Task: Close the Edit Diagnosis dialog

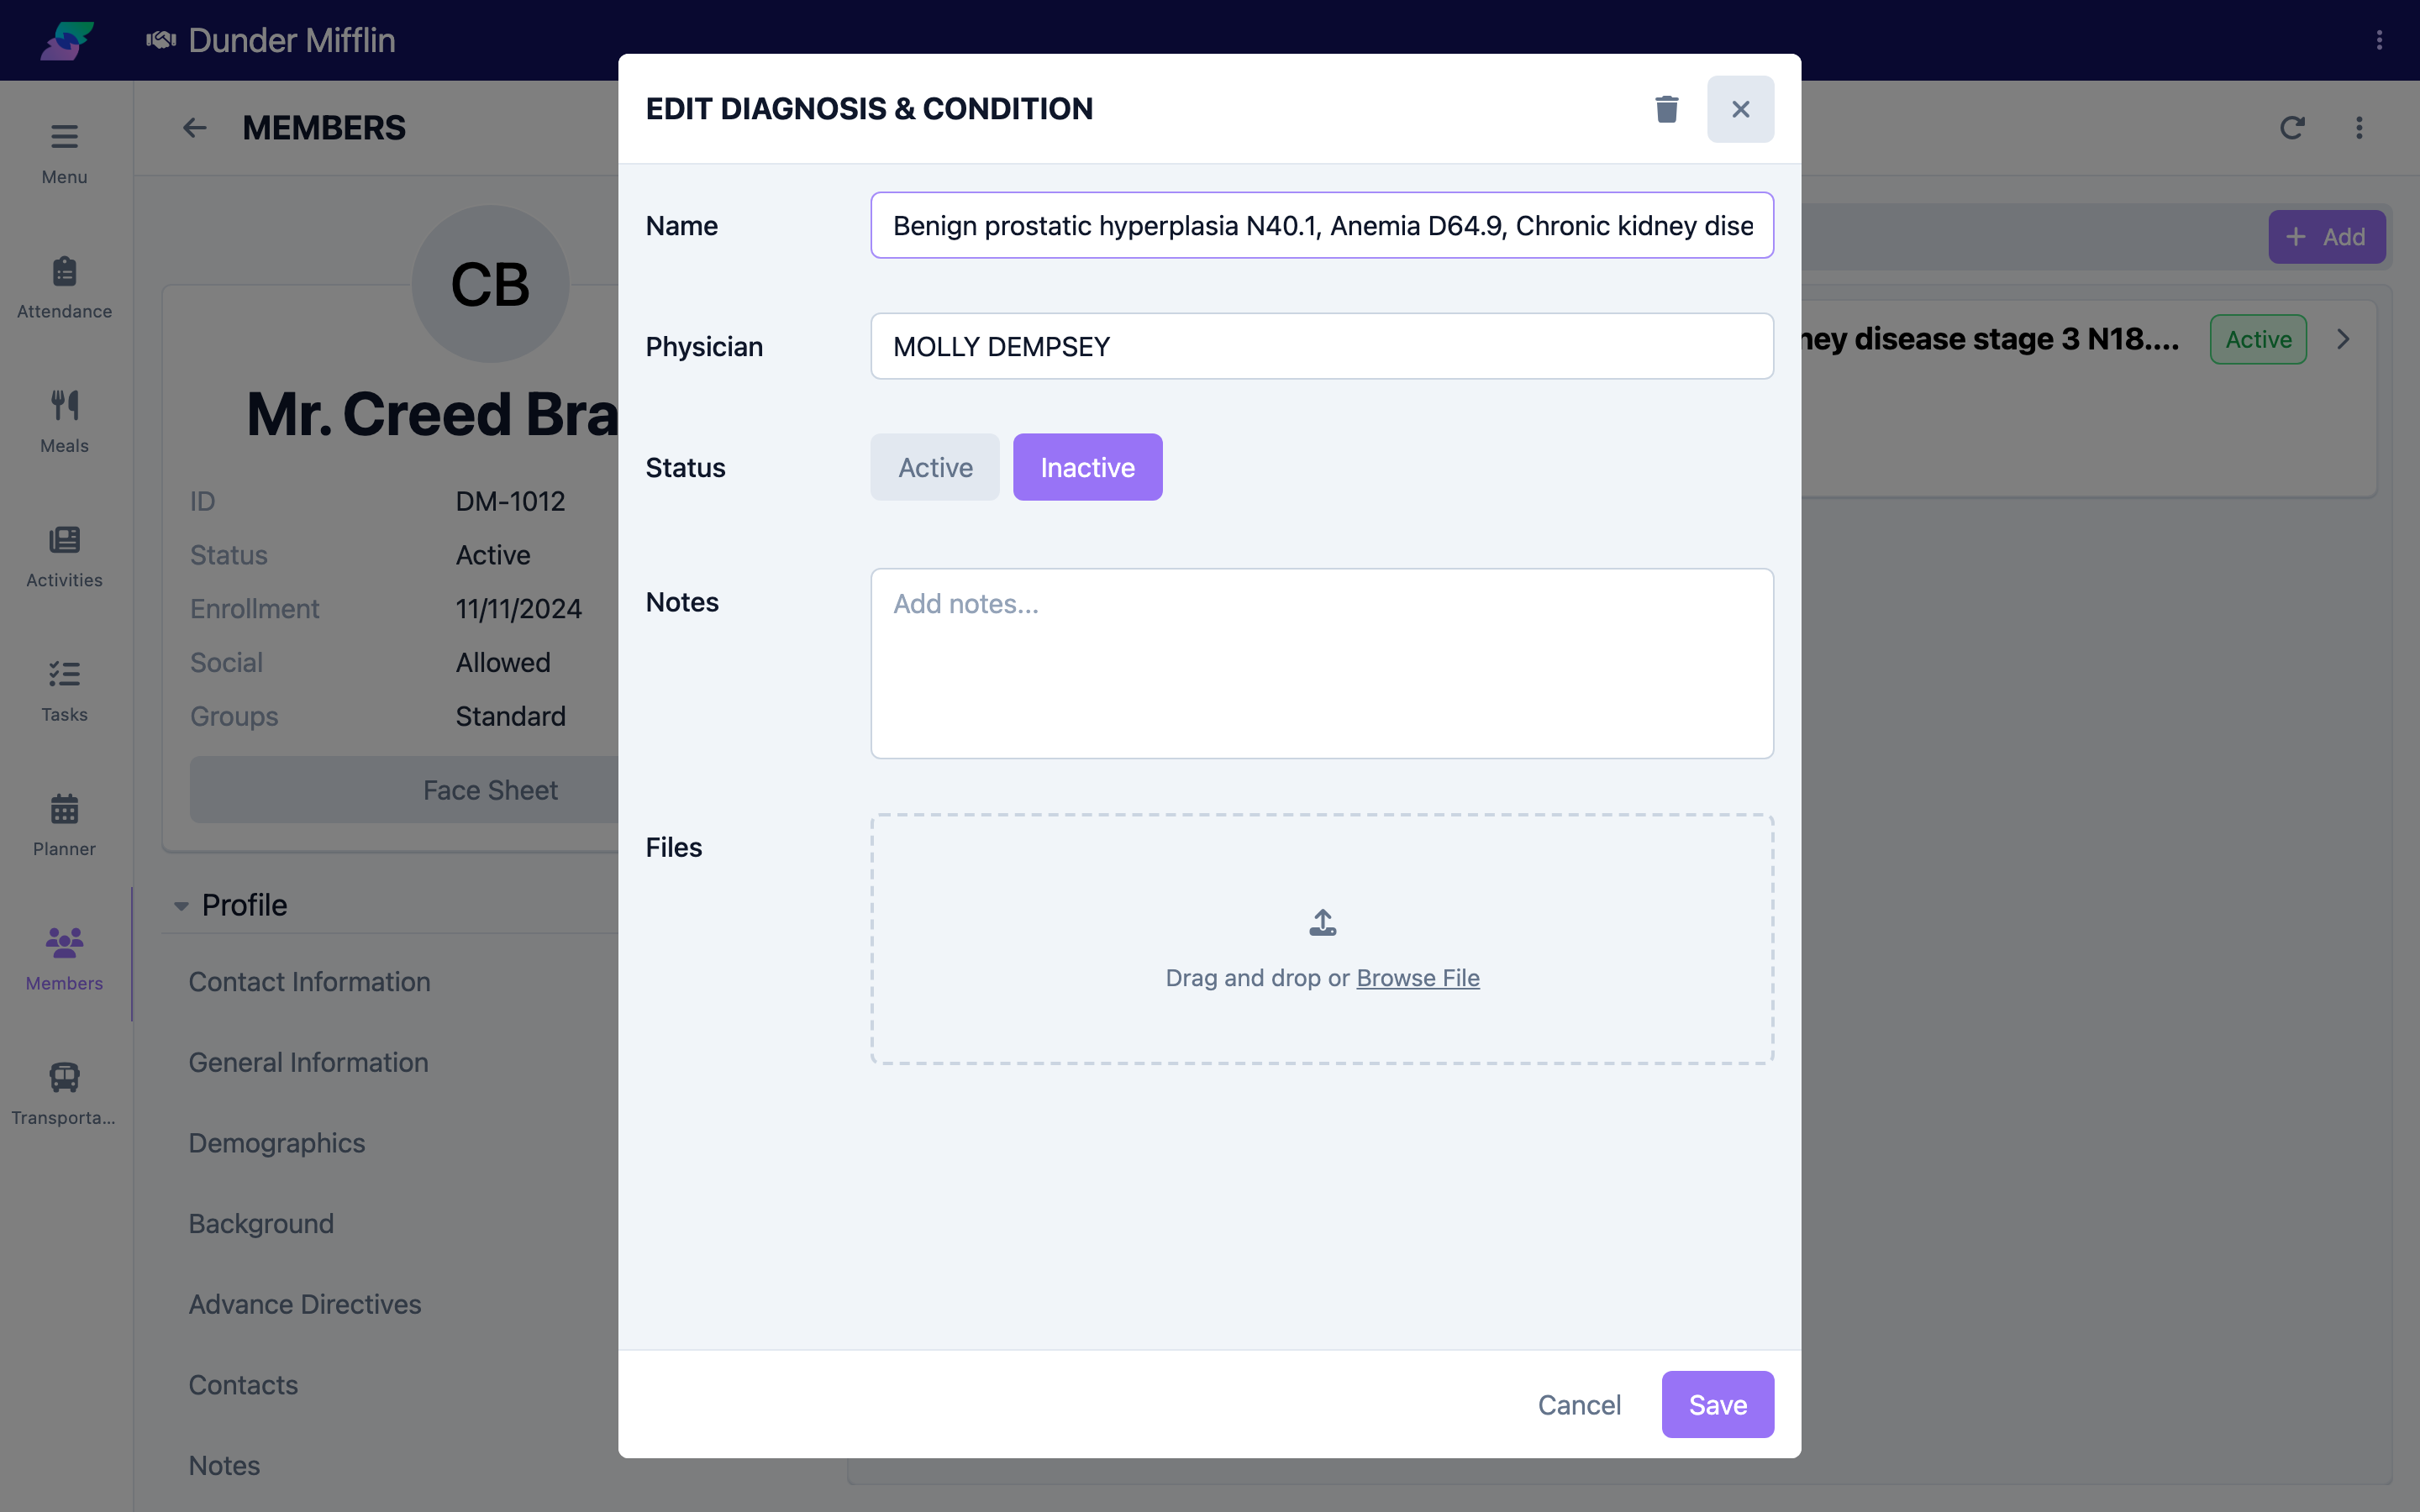Action: 1740,109
